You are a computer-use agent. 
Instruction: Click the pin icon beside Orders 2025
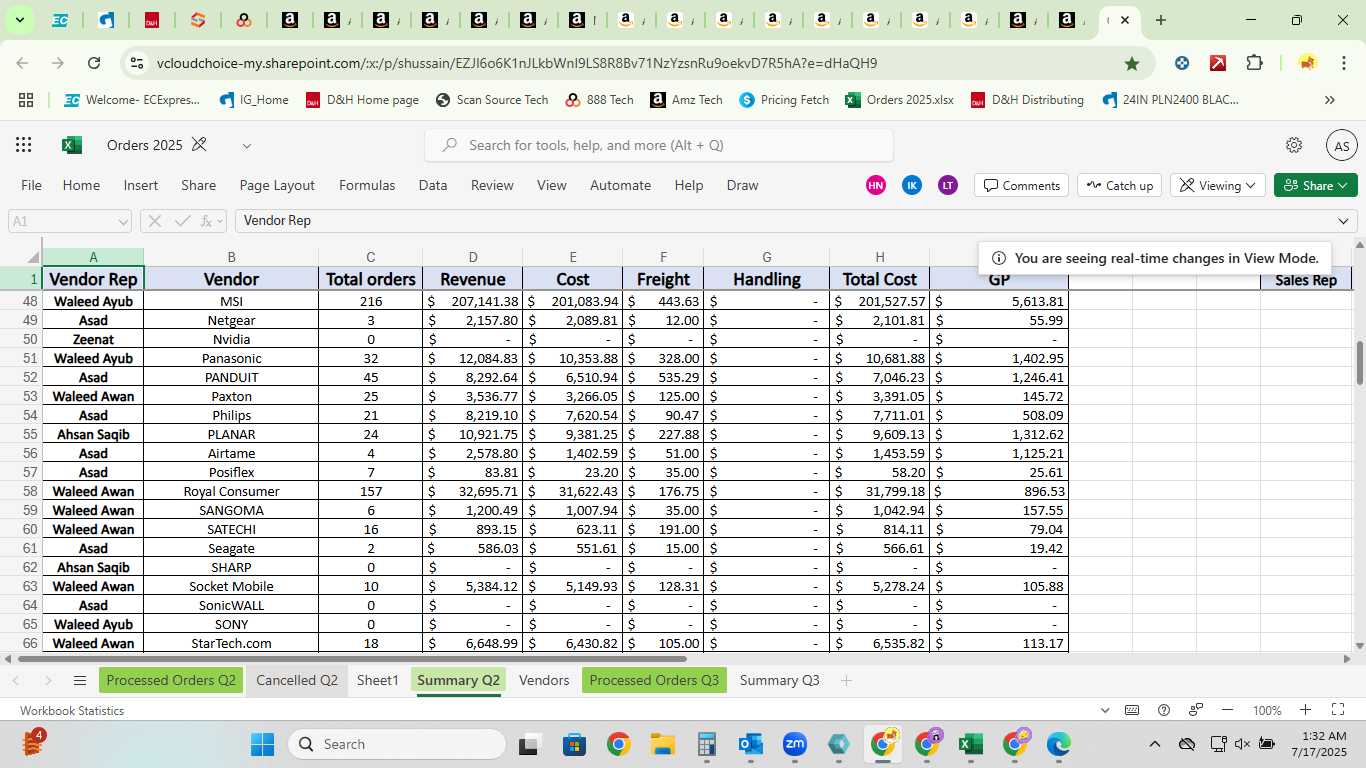(x=199, y=145)
